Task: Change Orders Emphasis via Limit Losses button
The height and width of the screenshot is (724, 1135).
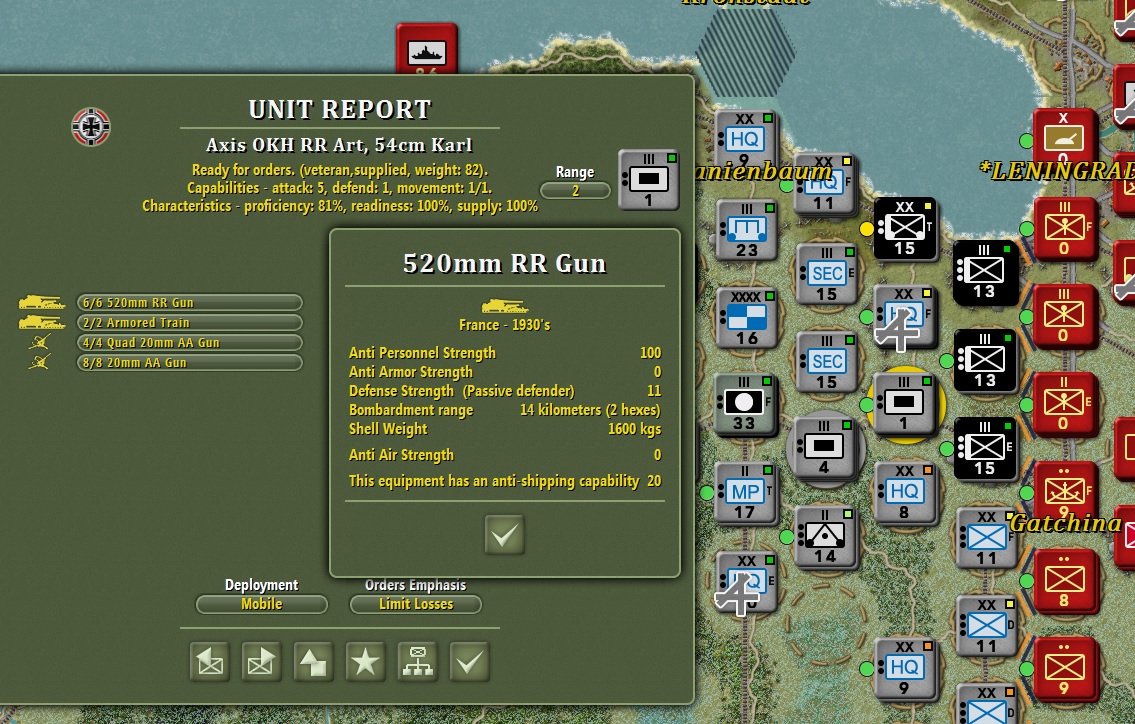Action: coord(415,605)
